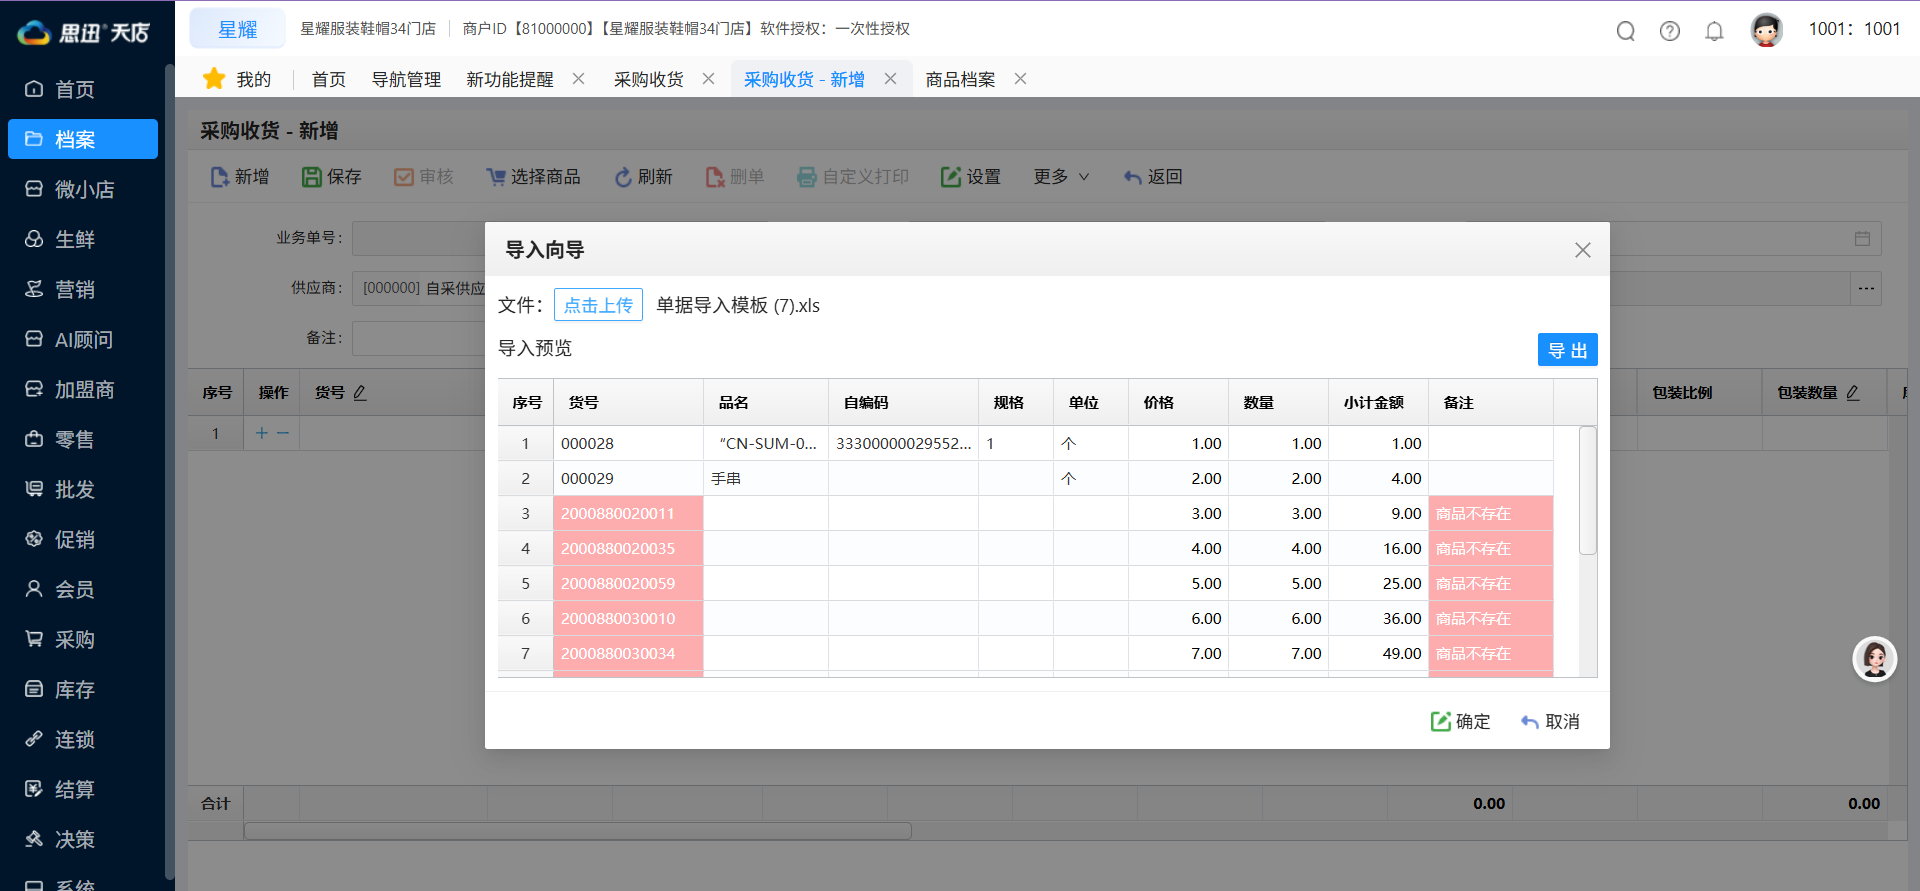This screenshot has height=891, width=1920.
Task: Open the 我的 favorites tab
Action: [x=237, y=79]
